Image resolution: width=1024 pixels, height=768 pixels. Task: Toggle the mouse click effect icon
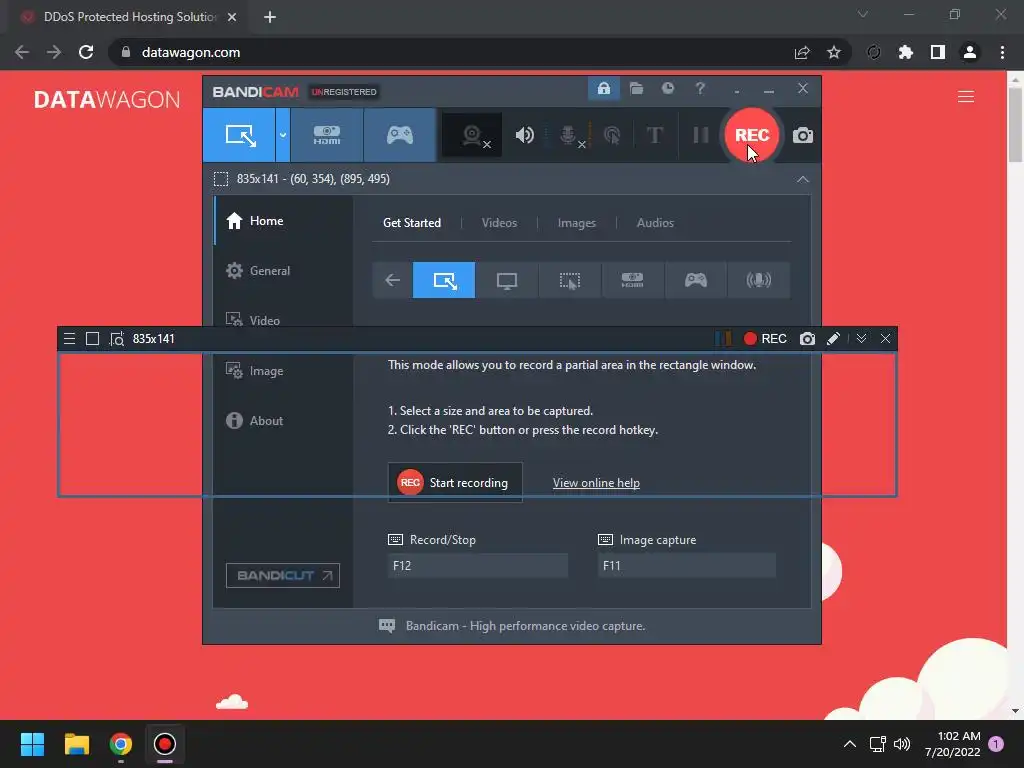tap(612, 135)
